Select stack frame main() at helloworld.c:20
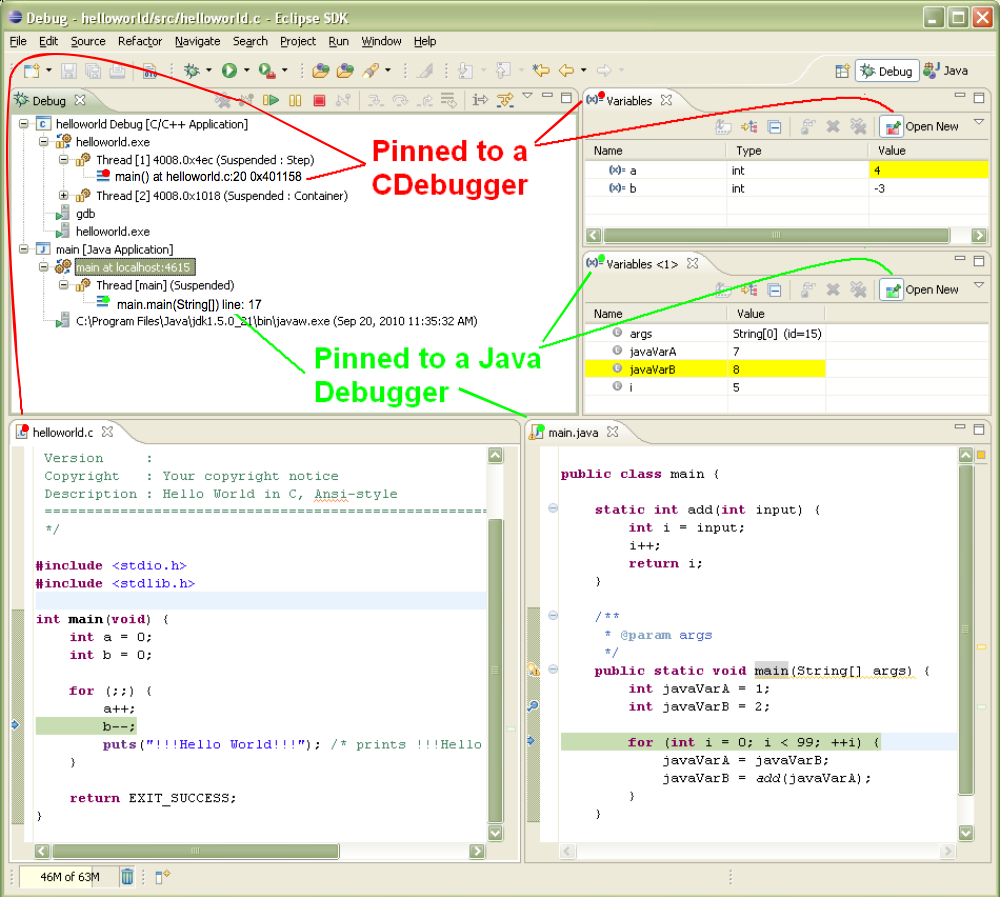Screen dimensions: 1000x897 (208, 177)
